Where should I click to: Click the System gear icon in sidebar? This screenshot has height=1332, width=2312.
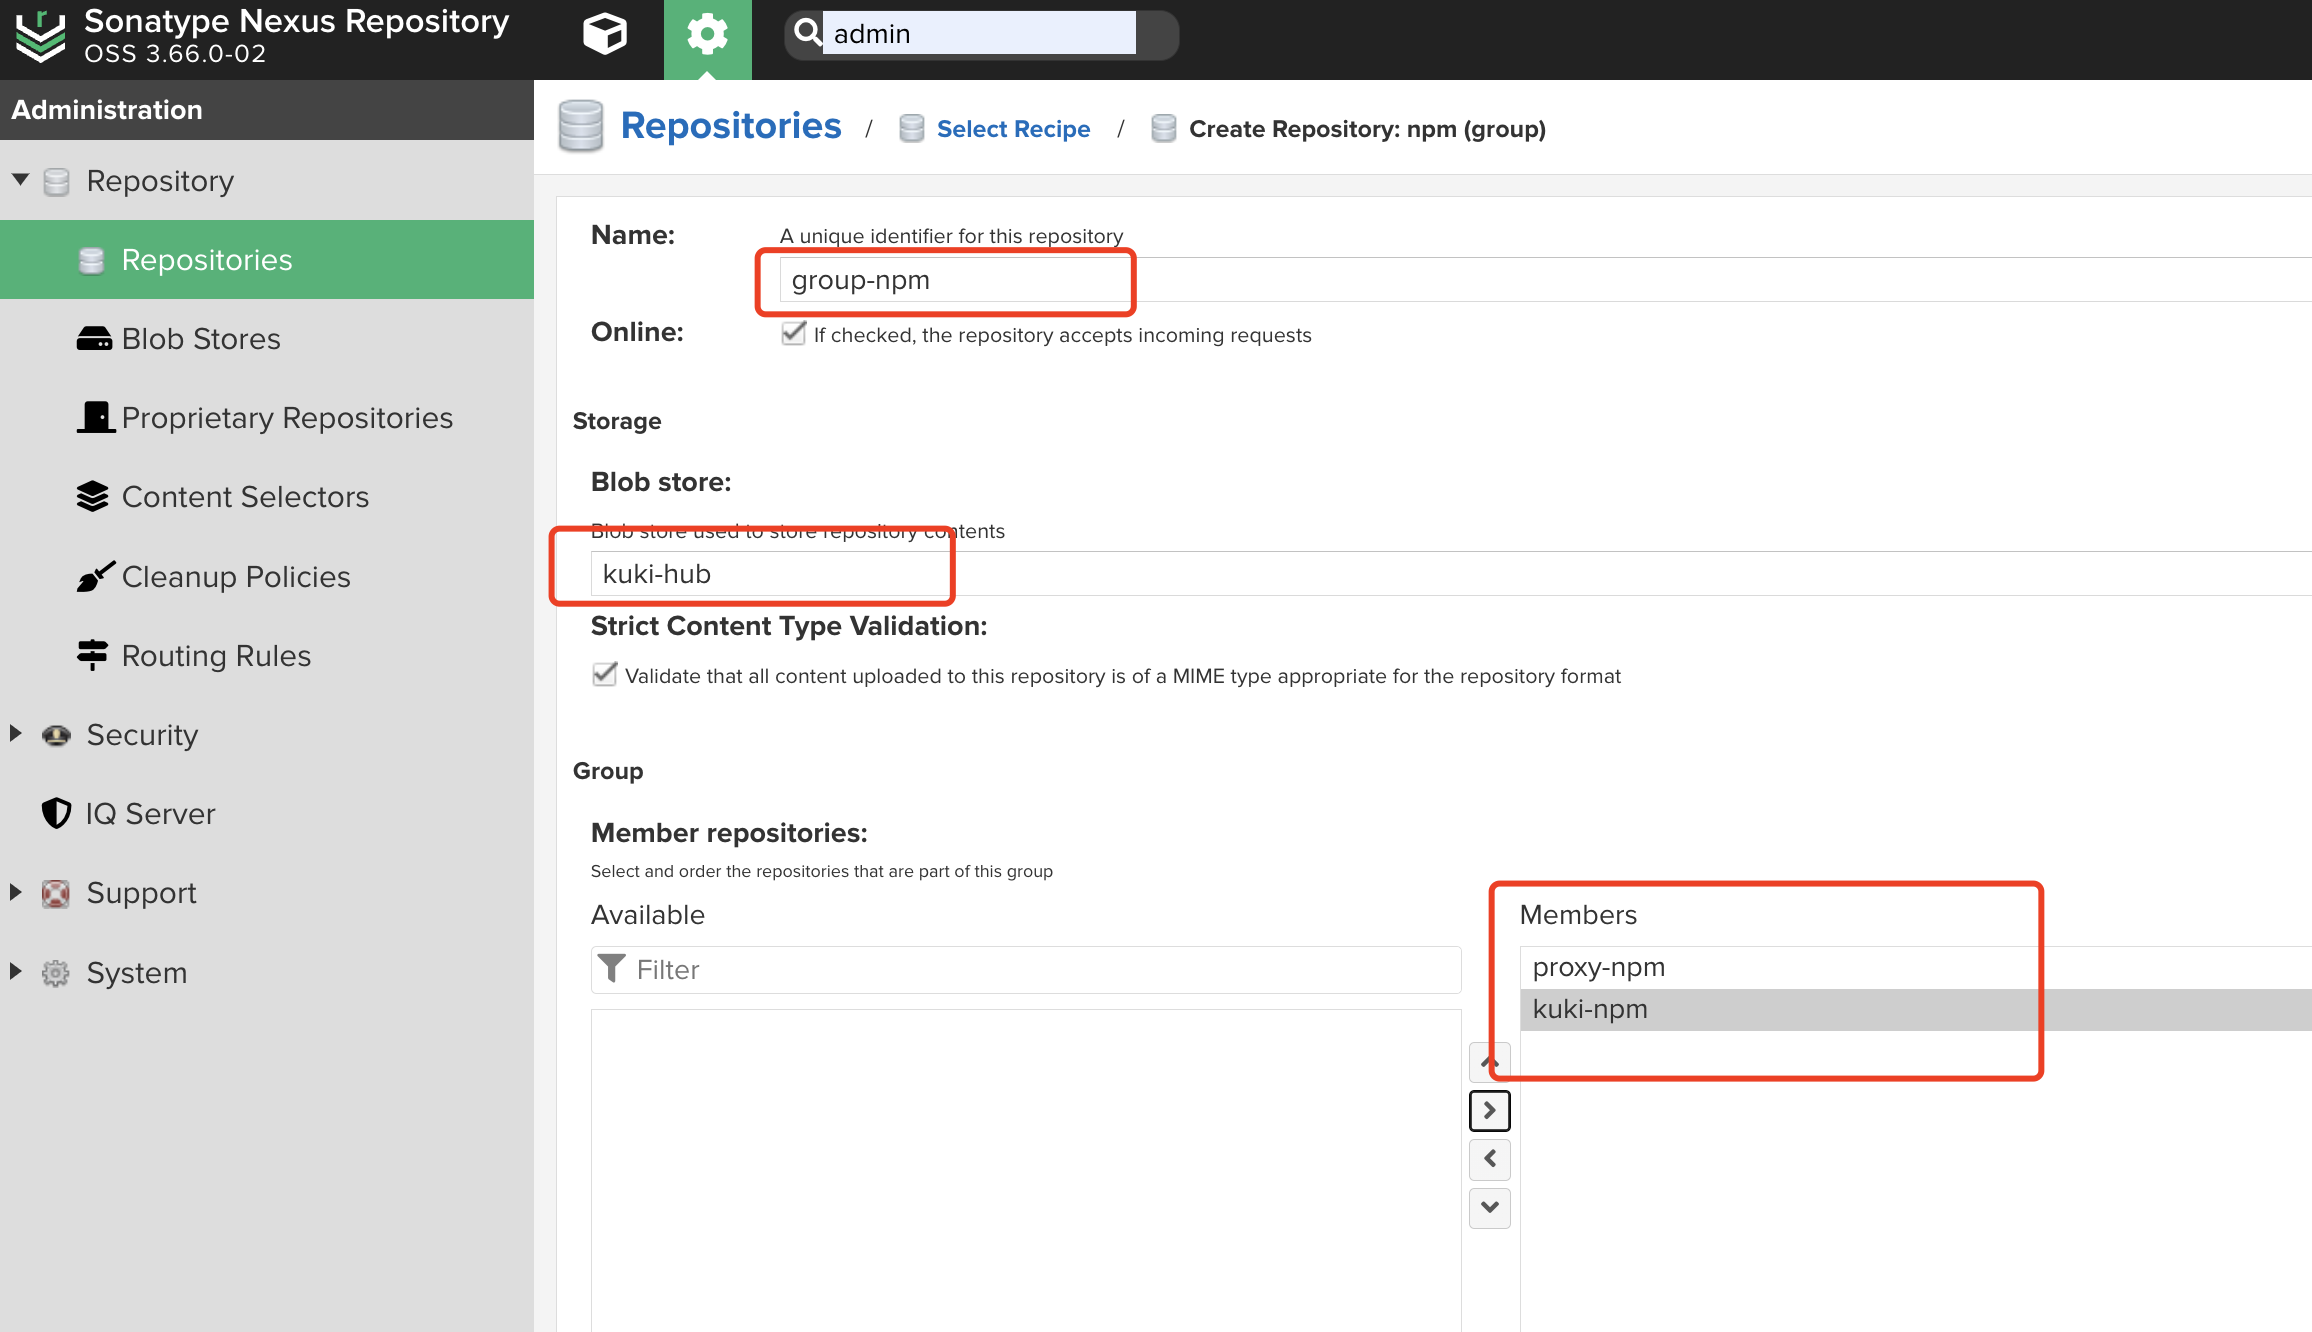pyautogui.click(x=56, y=972)
